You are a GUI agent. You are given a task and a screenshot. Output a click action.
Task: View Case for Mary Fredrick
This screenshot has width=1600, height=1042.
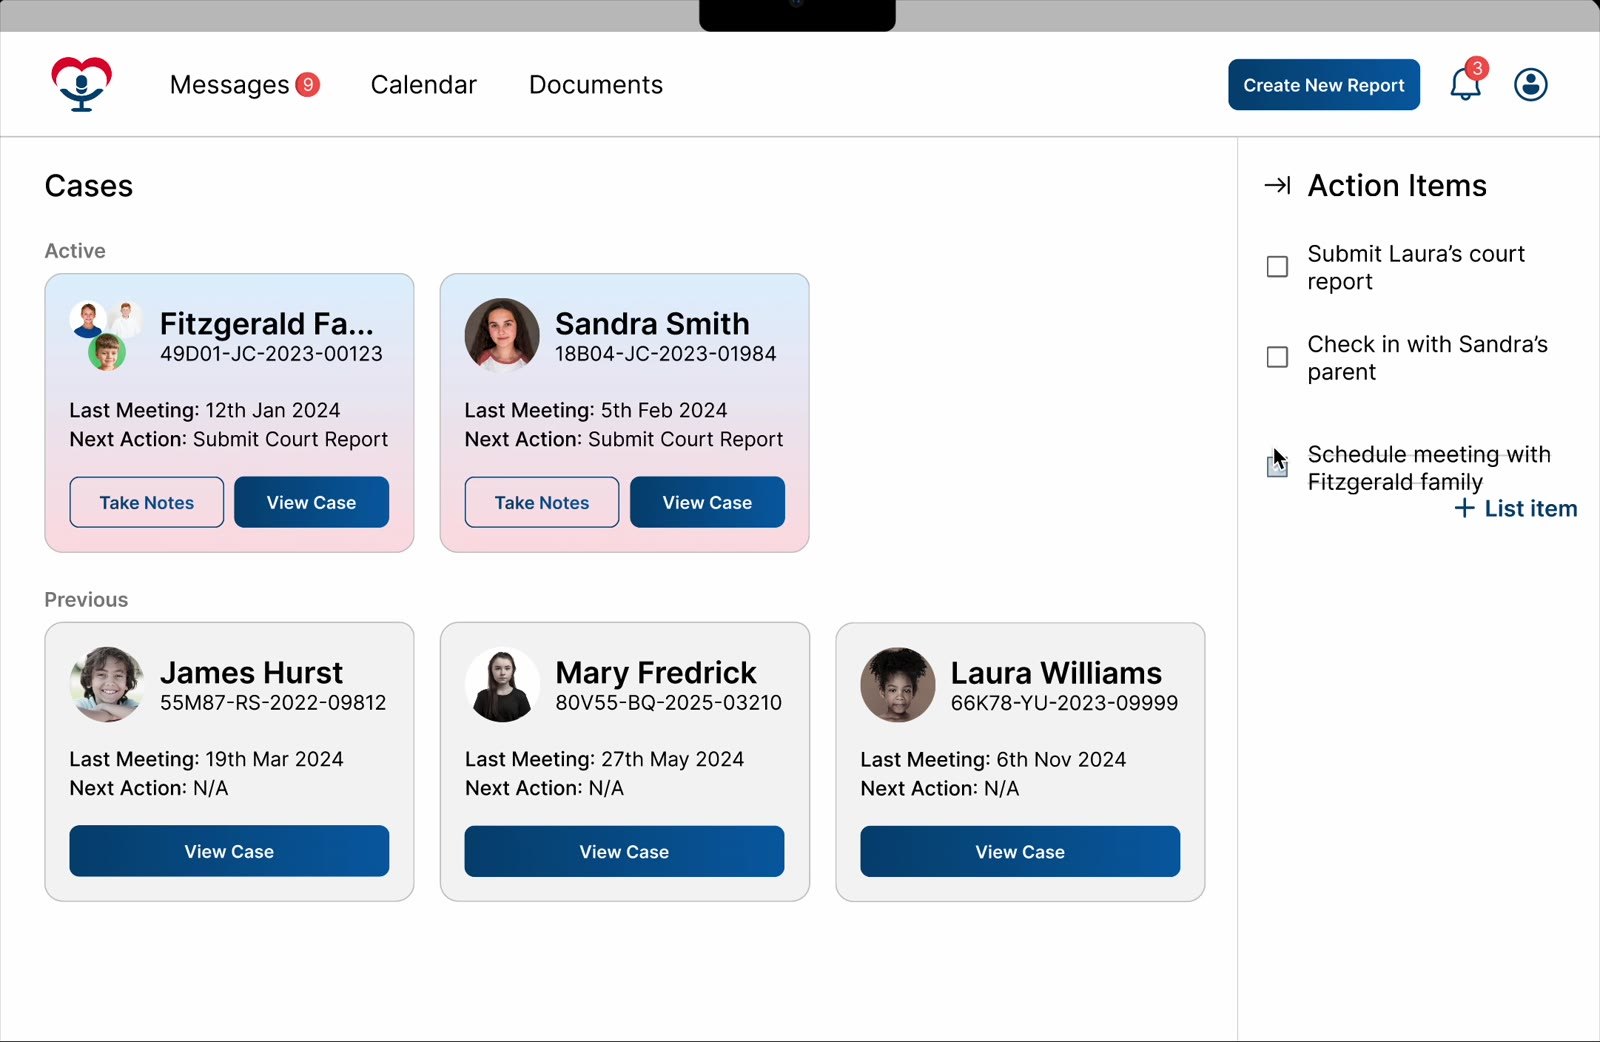click(624, 851)
